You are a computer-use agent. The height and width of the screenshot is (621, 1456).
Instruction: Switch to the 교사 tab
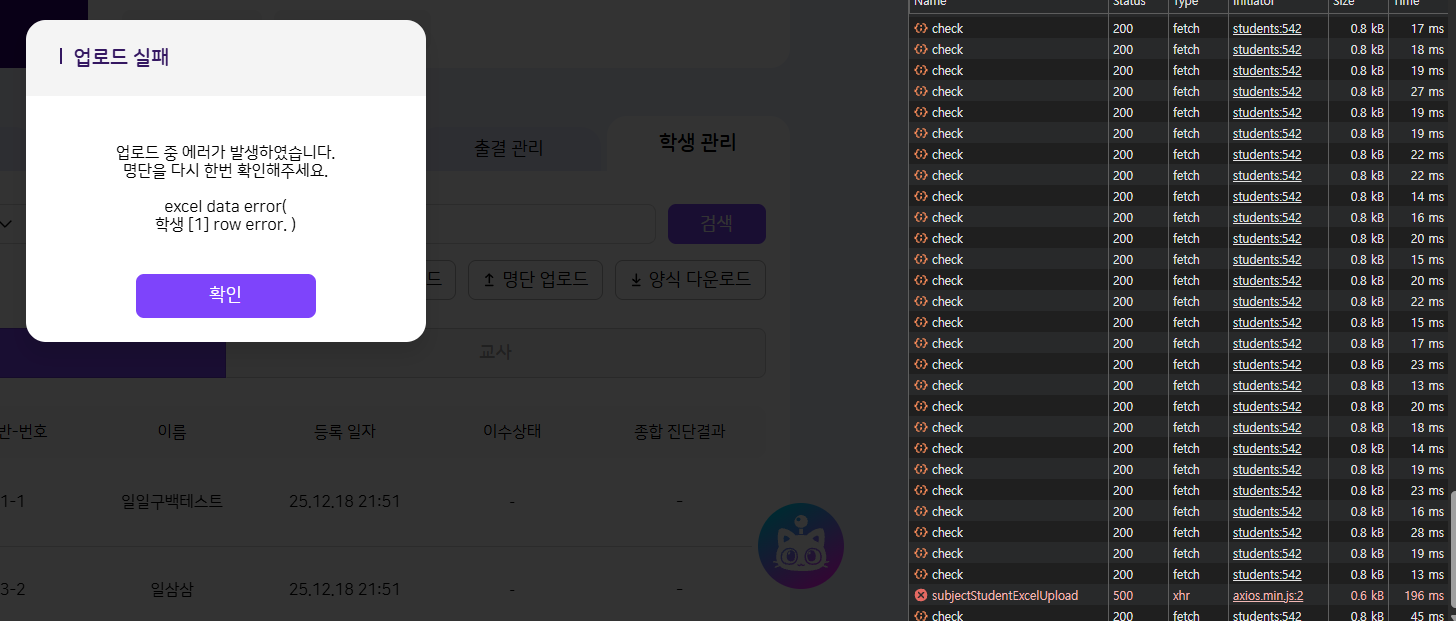pyautogui.click(x=496, y=353)
